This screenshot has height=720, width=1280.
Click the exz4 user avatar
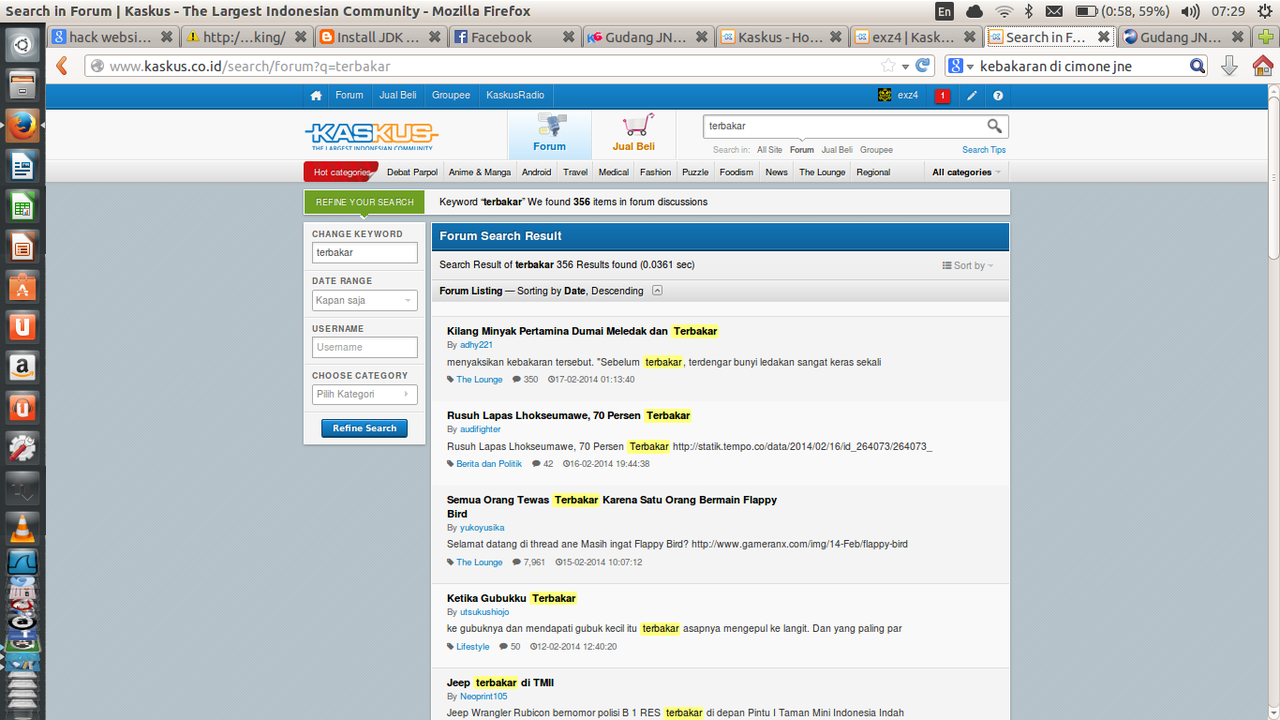885,95
